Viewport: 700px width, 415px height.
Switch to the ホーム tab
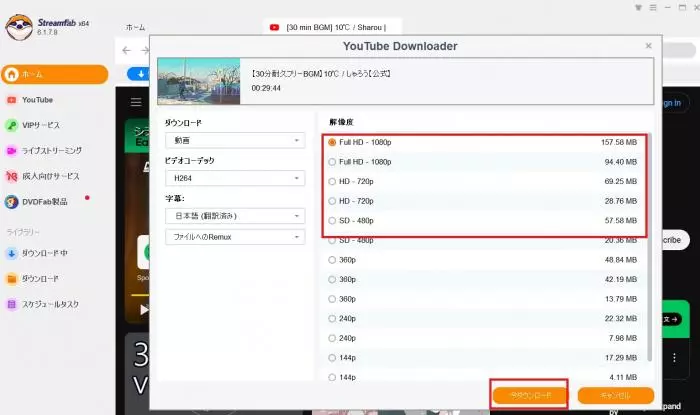coord(135,27)
